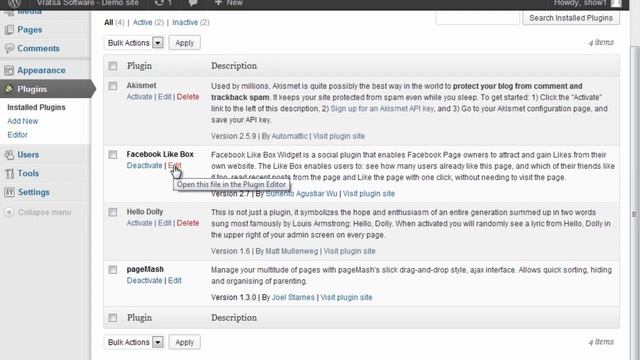
Task: Open the Comments menu item
Action: tap(38, 48)
